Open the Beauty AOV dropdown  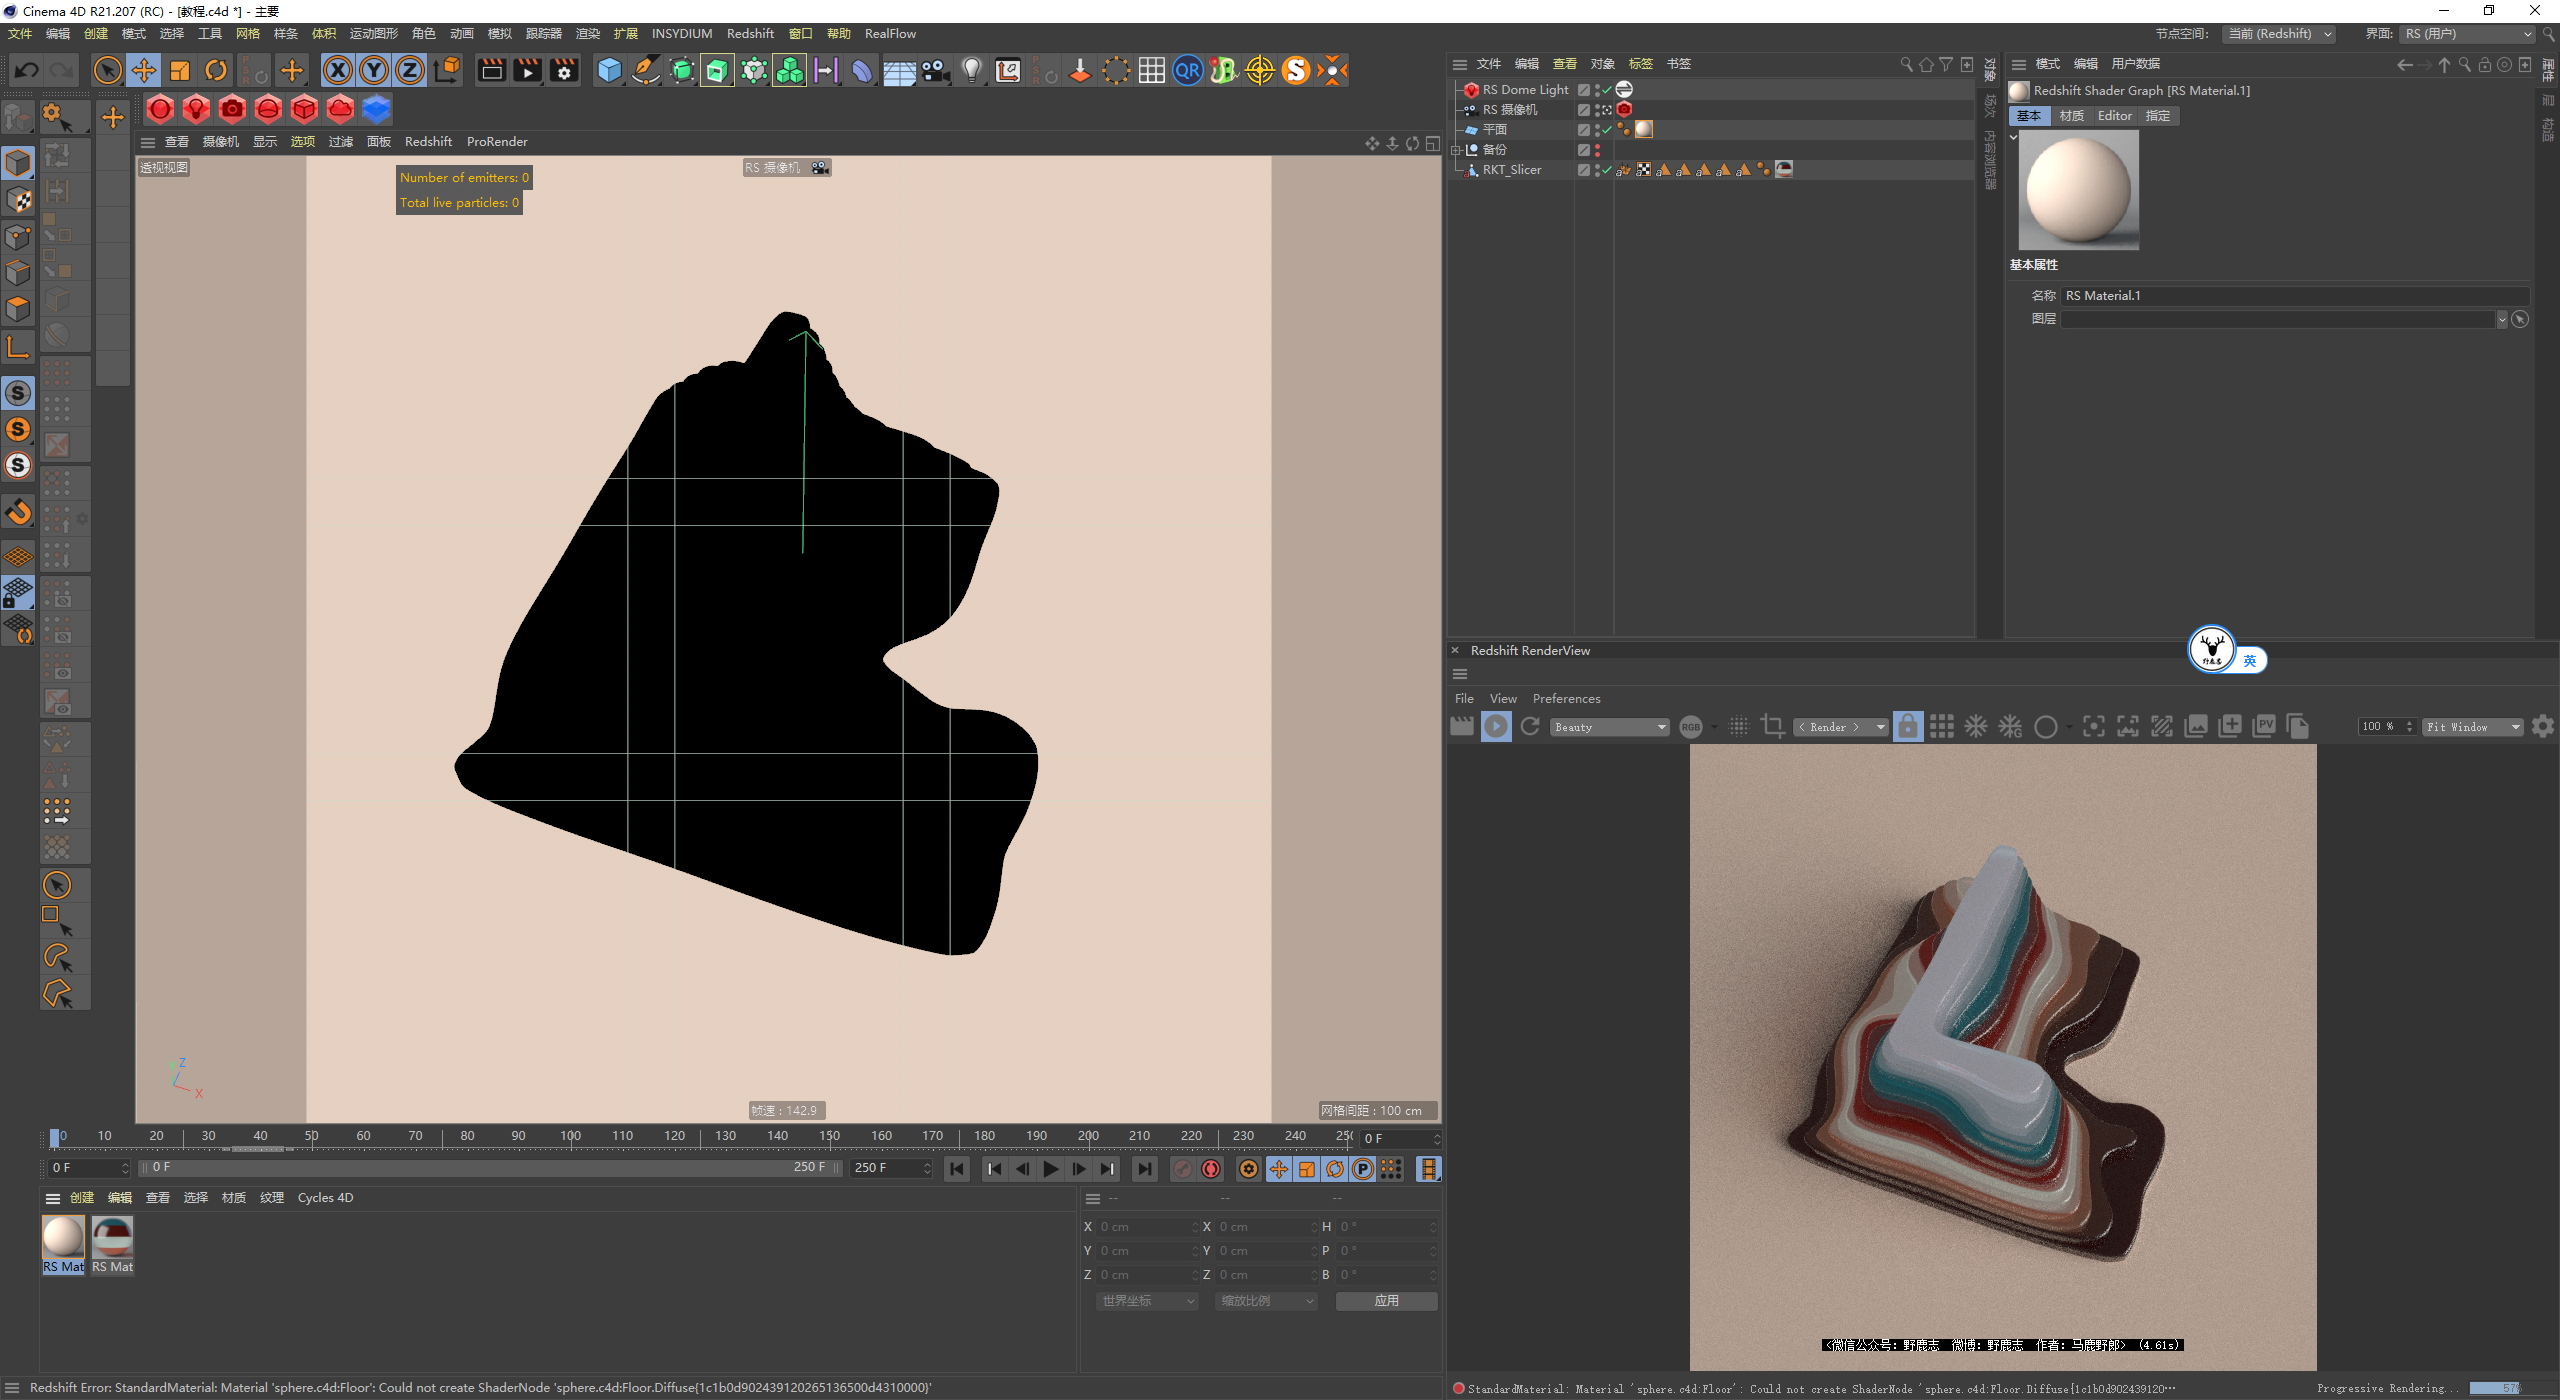point(1610,727)
